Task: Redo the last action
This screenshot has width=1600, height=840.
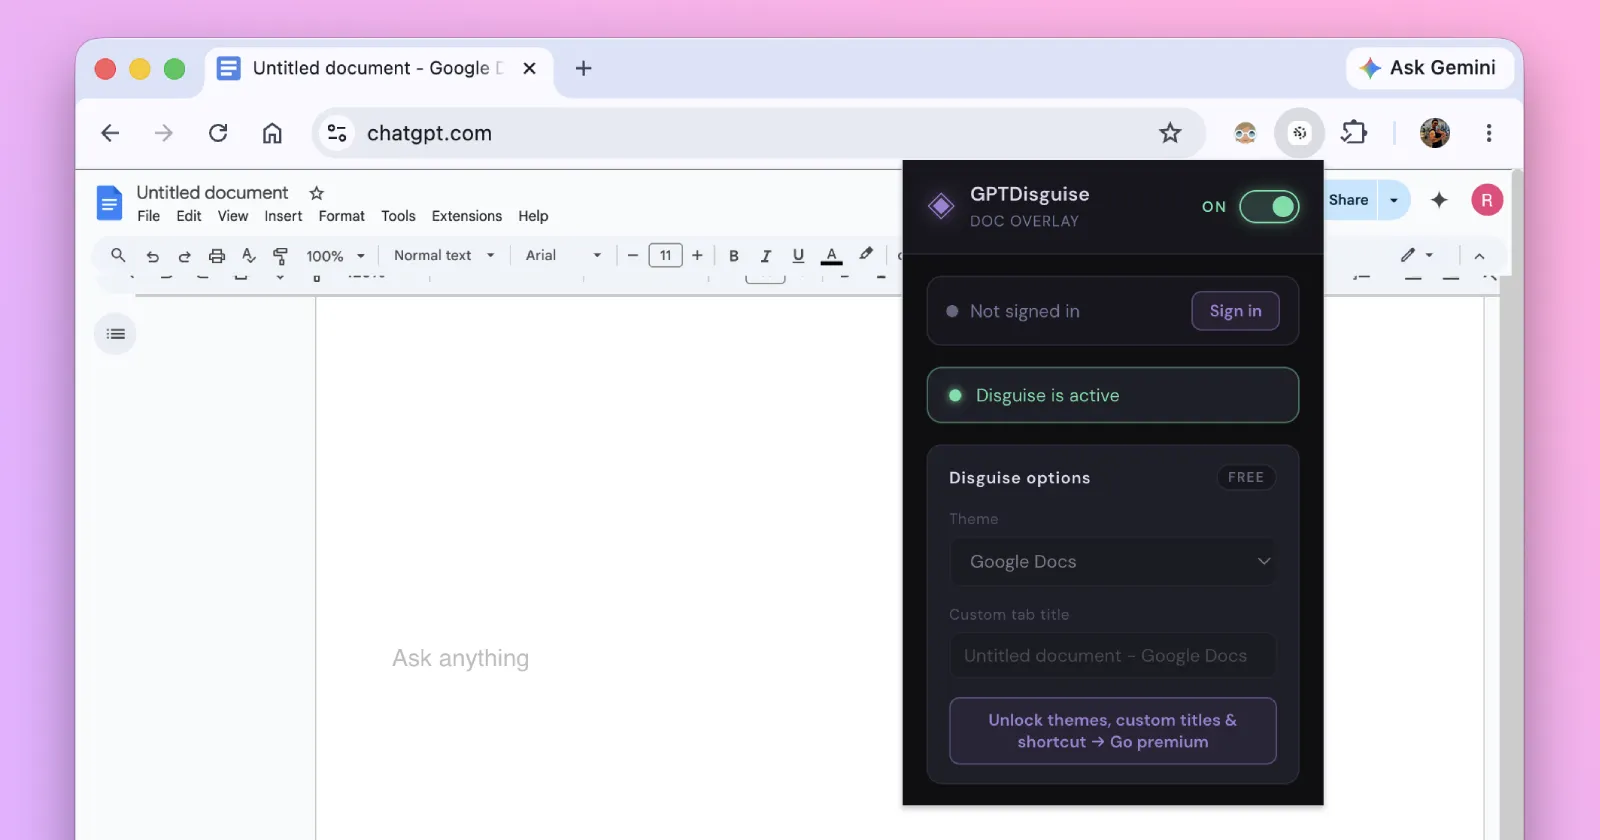Action: coord(184,256)
